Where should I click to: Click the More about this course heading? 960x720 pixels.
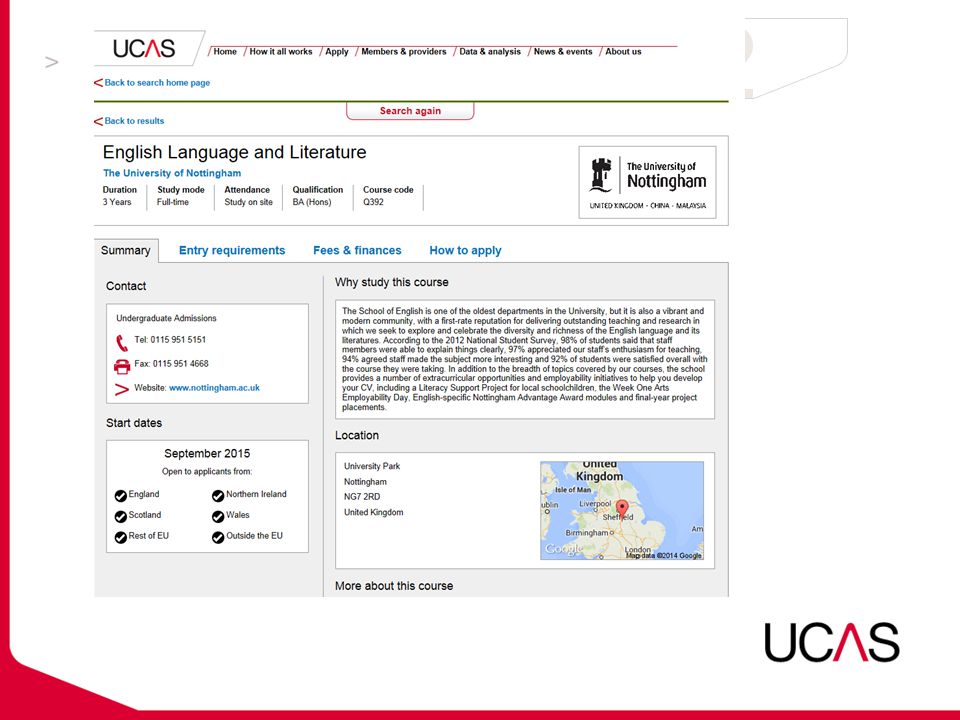pos(394,586)
